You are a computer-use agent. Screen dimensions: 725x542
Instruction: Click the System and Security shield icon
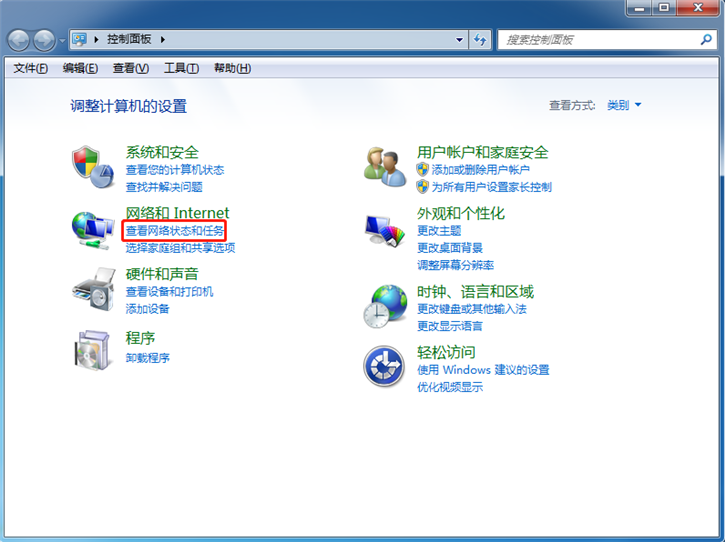click(93, 167)
